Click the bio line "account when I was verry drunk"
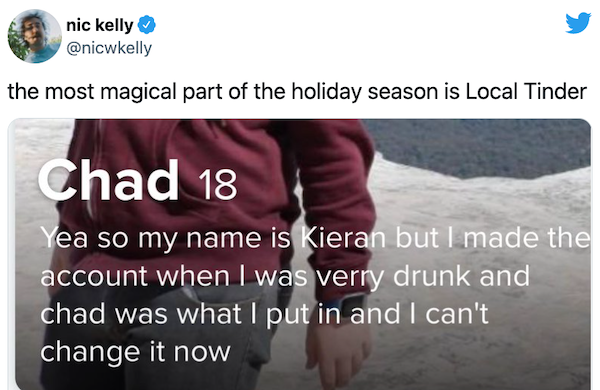Viewport: 600px width, 390px height. point(285,276)
